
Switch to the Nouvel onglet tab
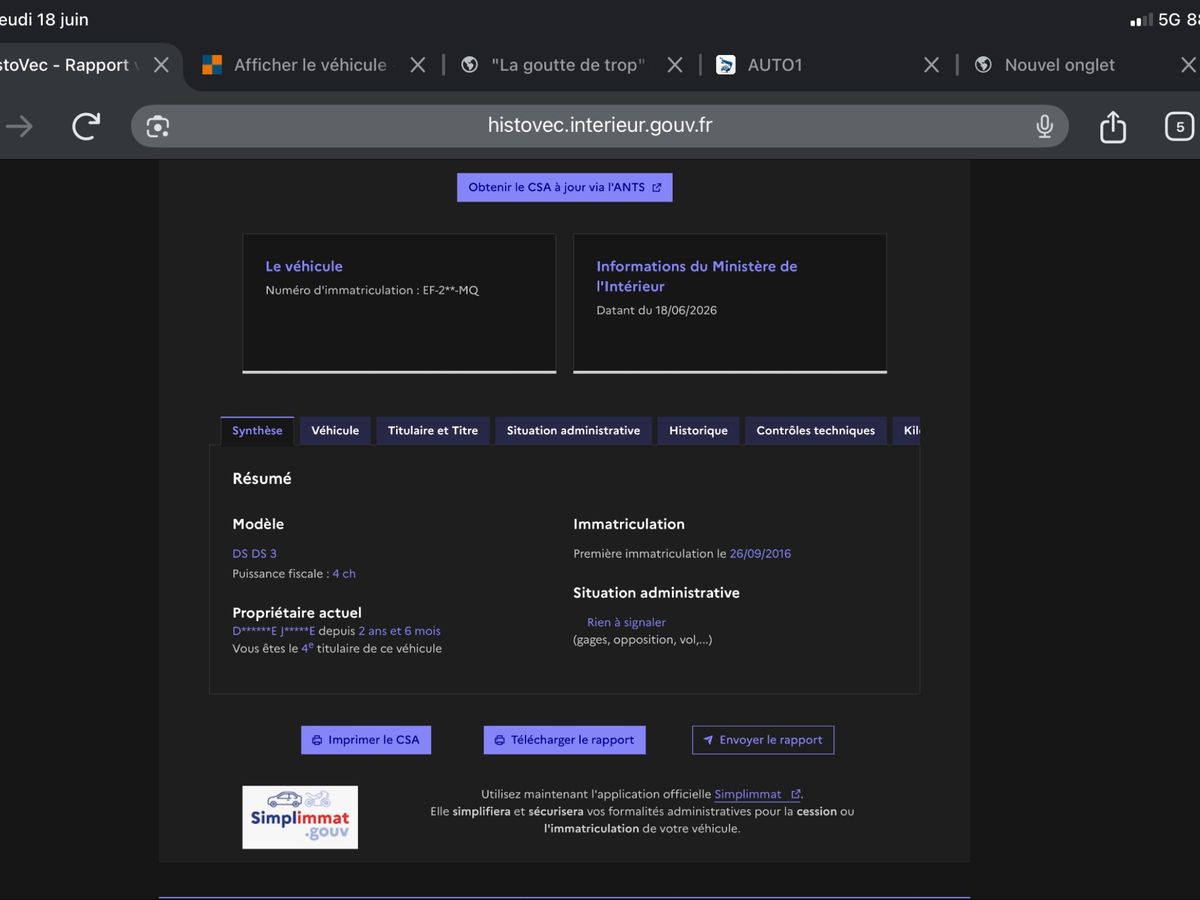1059,65
